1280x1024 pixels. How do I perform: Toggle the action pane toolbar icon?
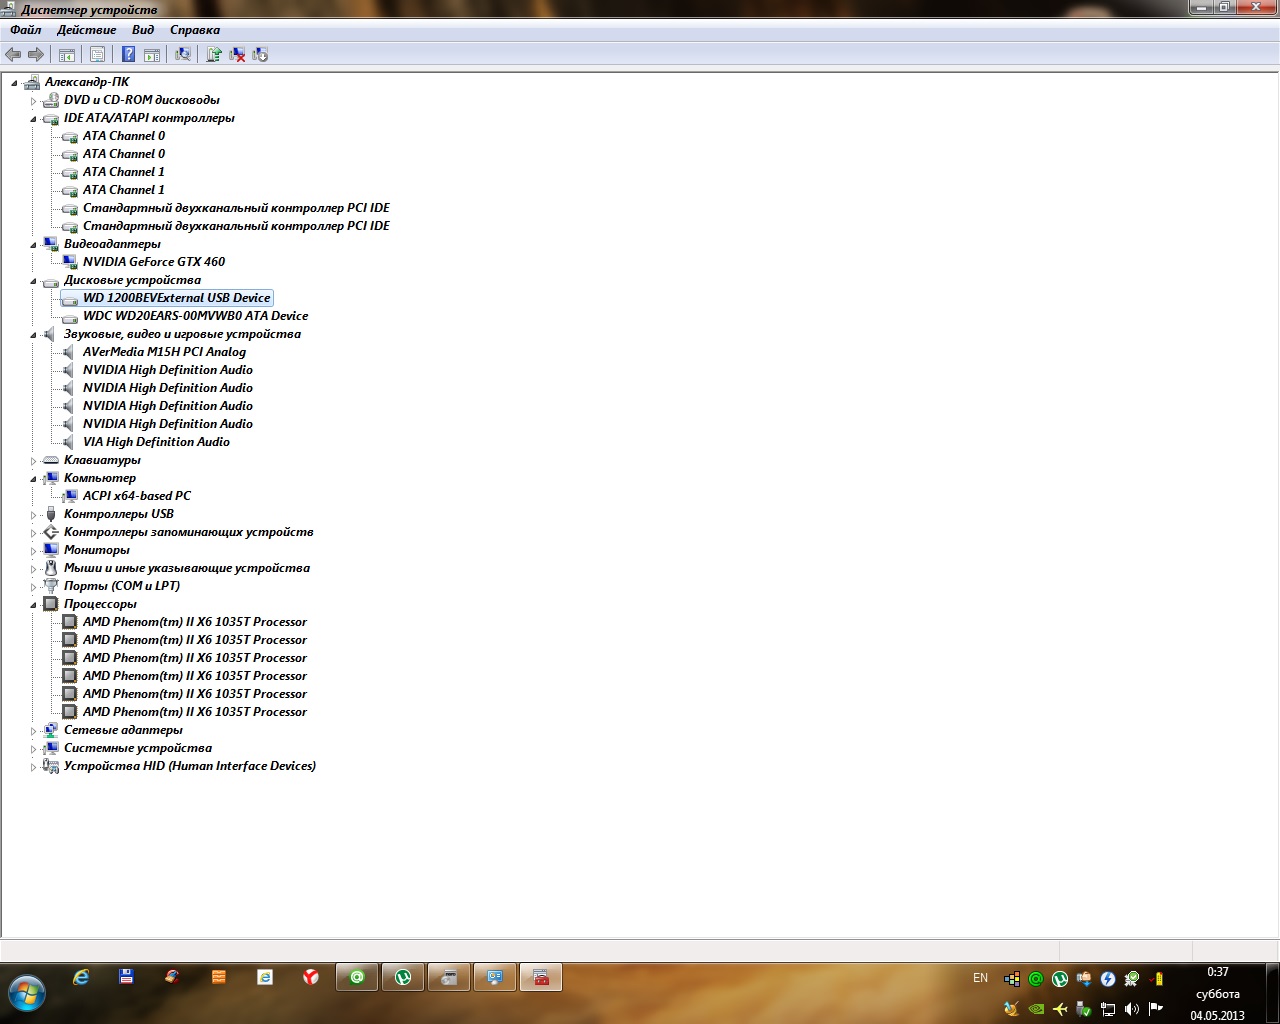[152, 55]
